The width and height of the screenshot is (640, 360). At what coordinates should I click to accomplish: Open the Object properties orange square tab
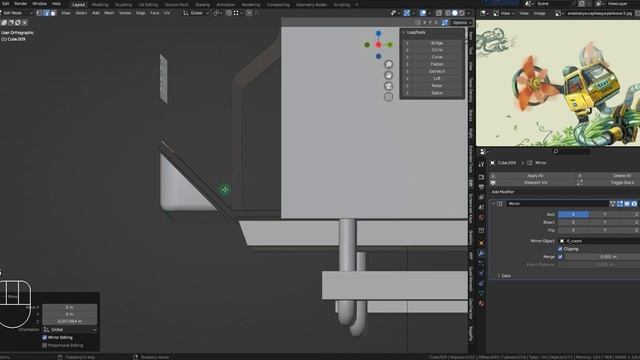(x=482, y=243)
